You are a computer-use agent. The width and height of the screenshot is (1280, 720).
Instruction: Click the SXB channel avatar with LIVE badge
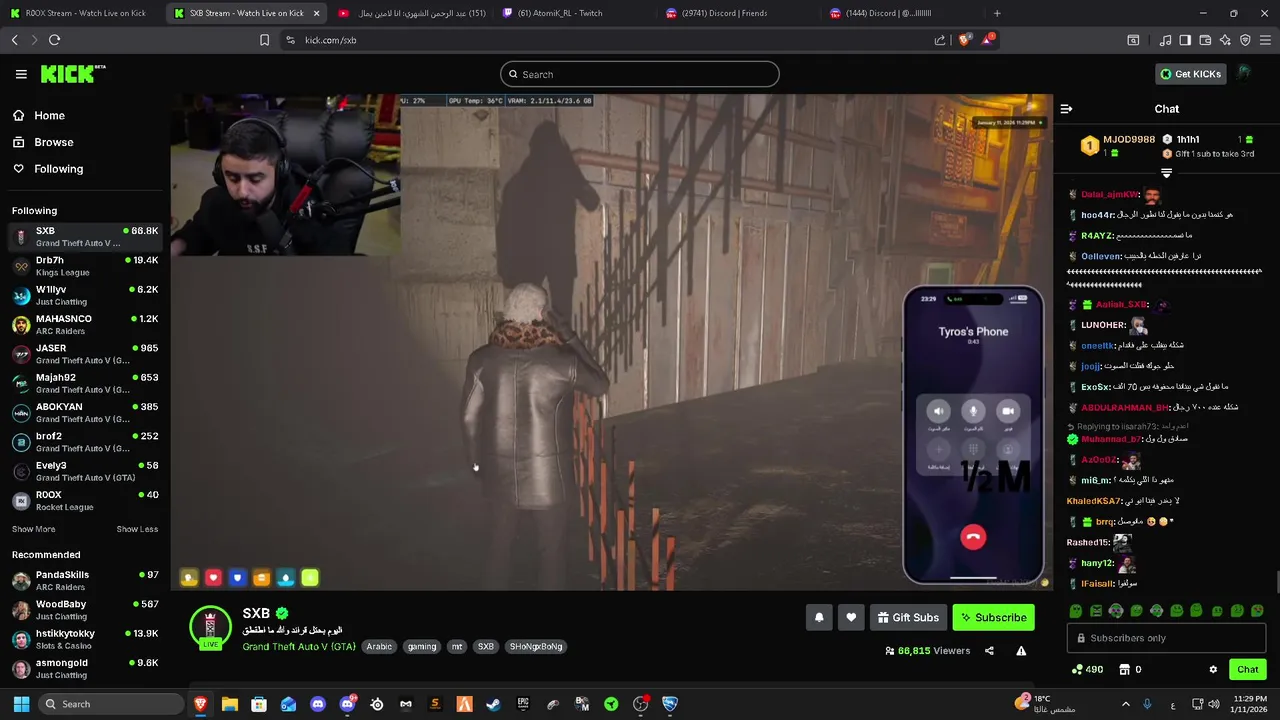click(x=210, y=627)
